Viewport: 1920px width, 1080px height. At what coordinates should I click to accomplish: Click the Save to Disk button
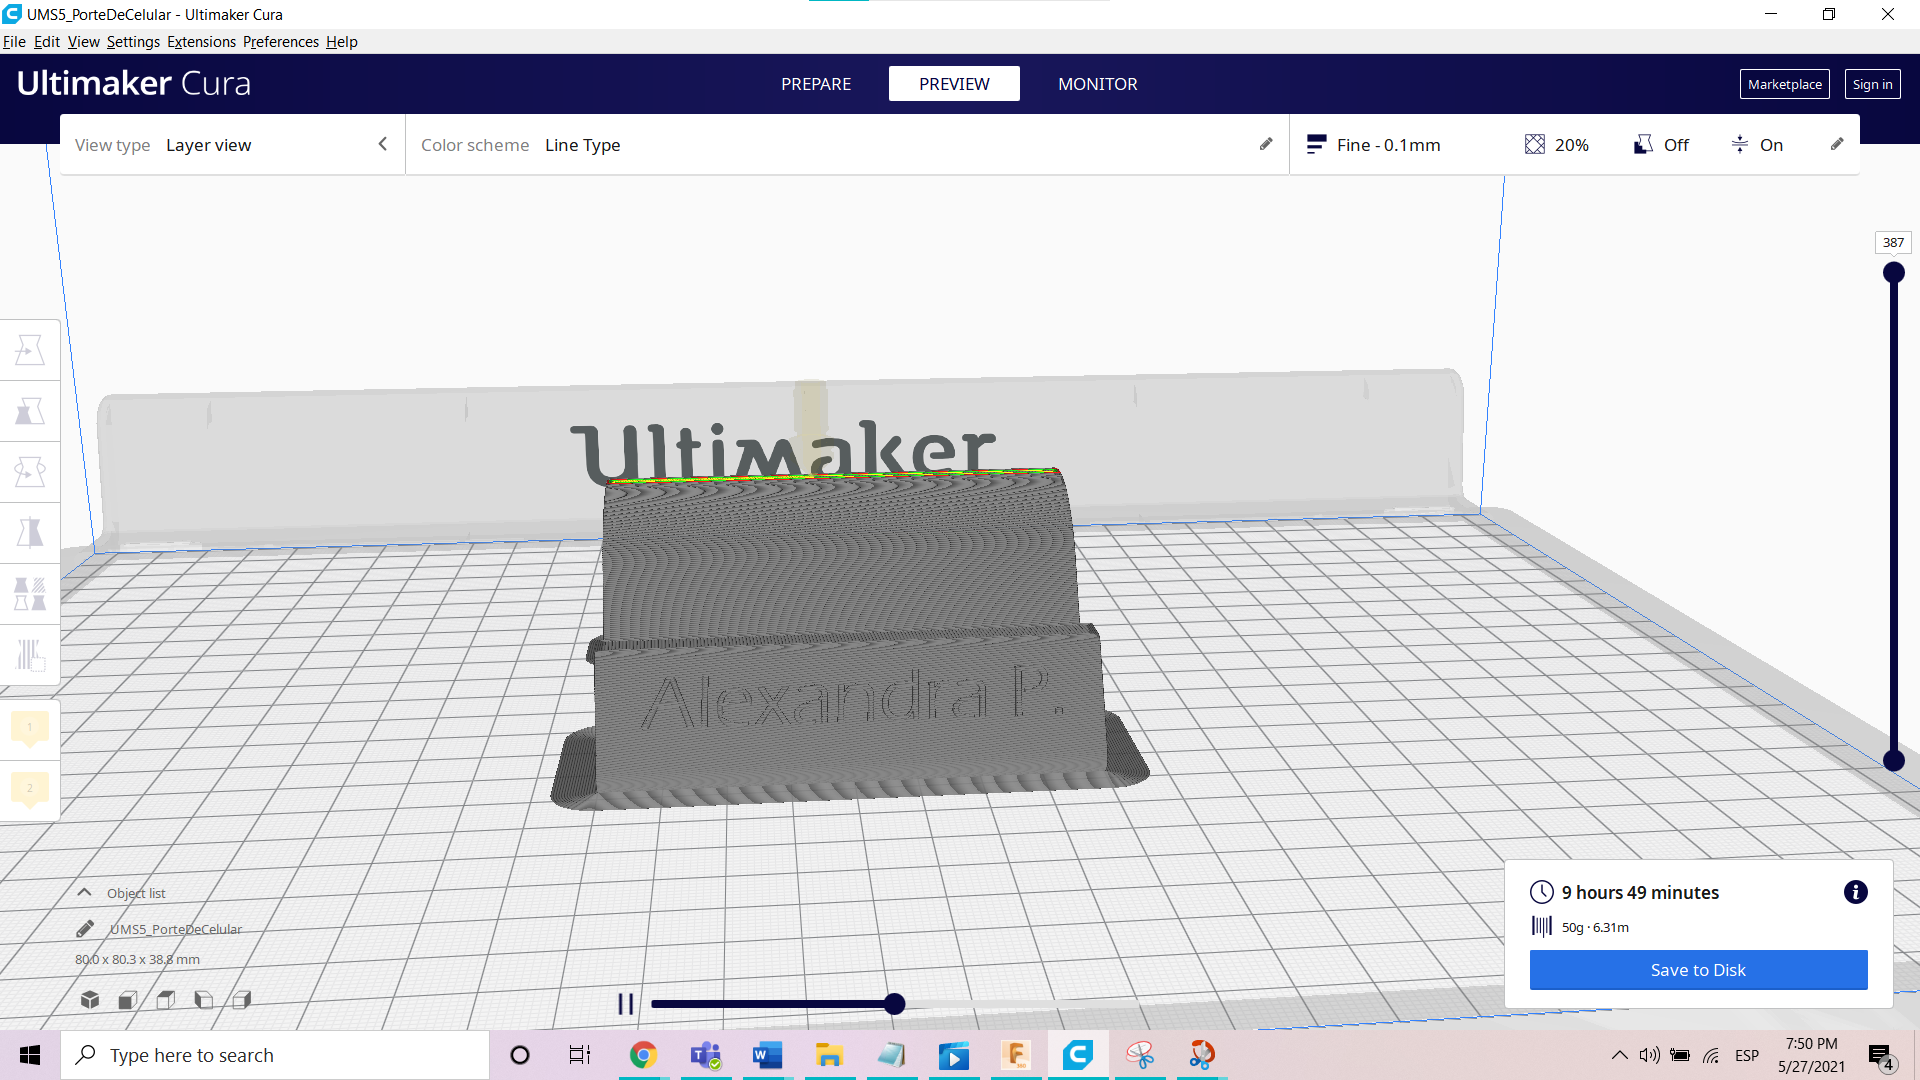pos(1698,970)
